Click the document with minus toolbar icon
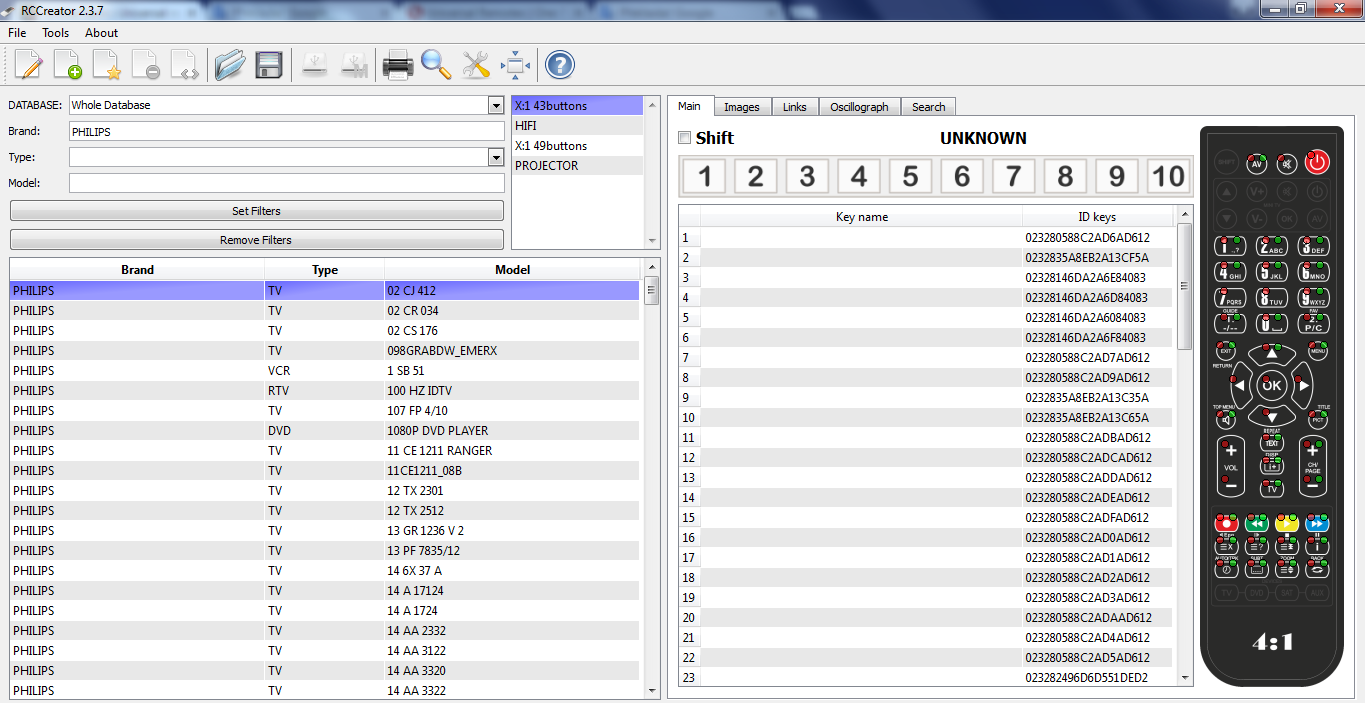 [146, 66]
